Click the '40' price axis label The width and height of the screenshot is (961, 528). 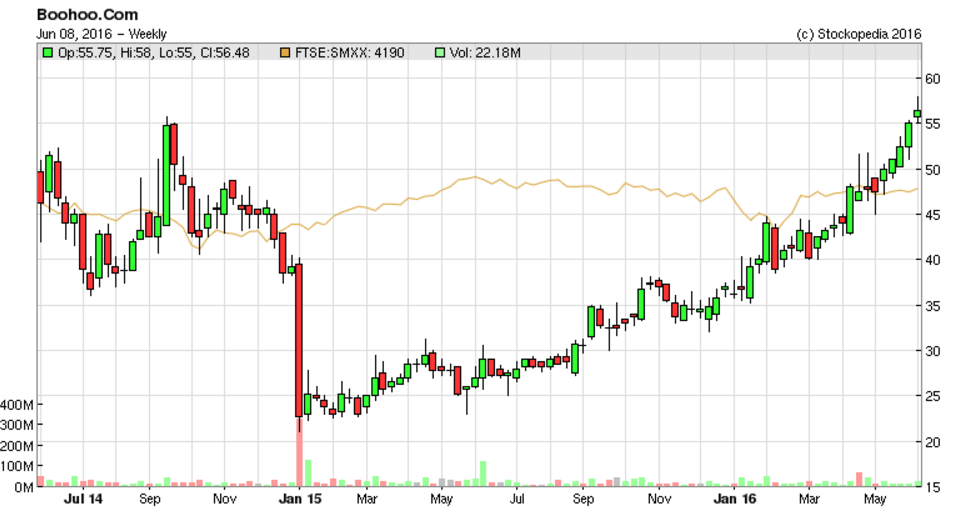(x=932, y=260)
